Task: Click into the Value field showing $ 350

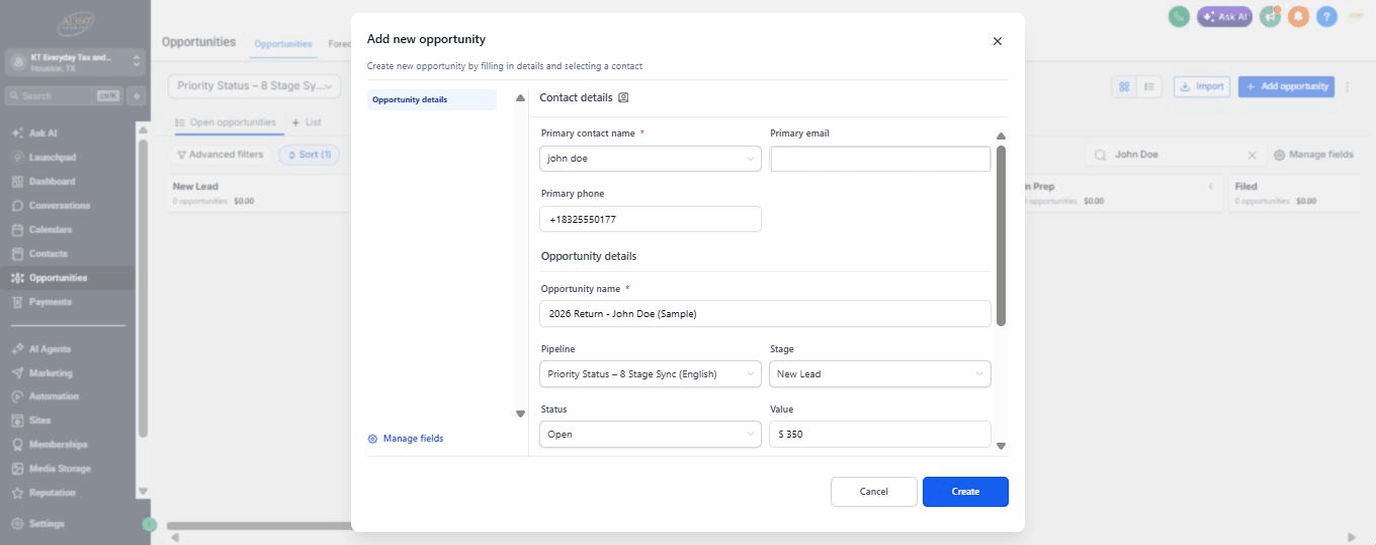Action: [x=880, y=434]
